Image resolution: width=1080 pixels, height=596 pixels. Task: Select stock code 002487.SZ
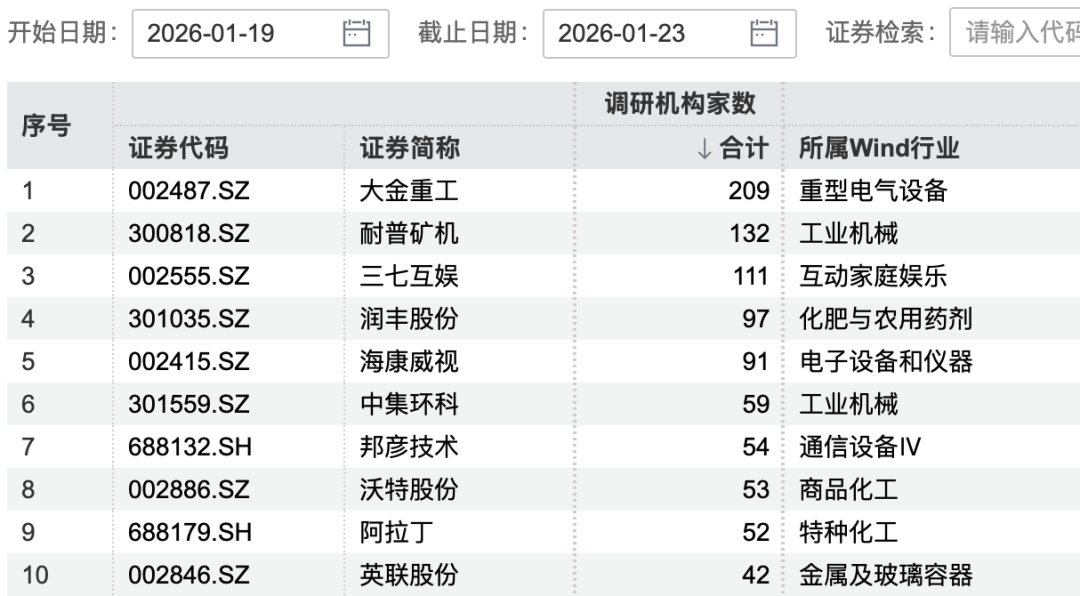click(x=189, y=191)
